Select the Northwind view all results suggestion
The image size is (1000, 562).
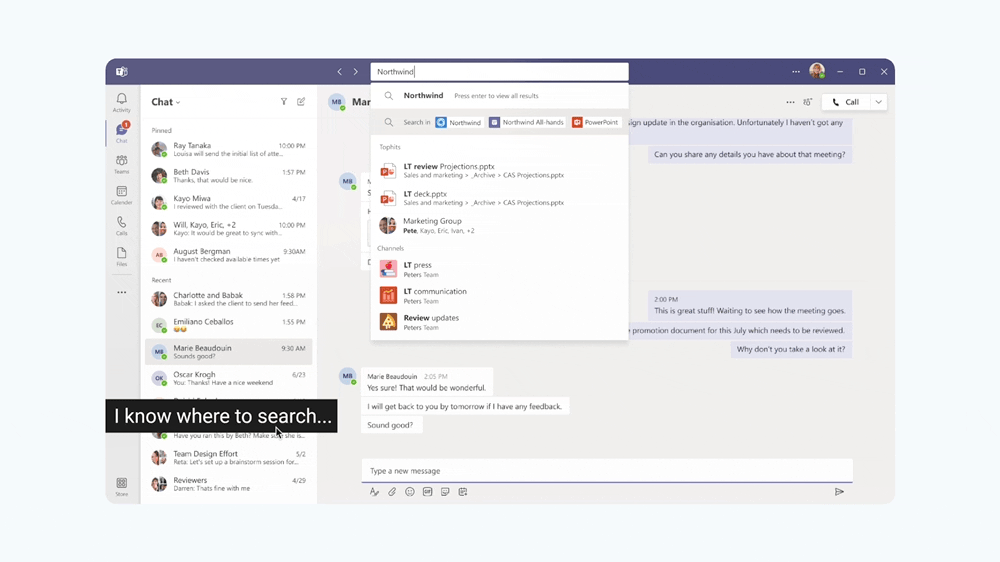coord(499,96)
